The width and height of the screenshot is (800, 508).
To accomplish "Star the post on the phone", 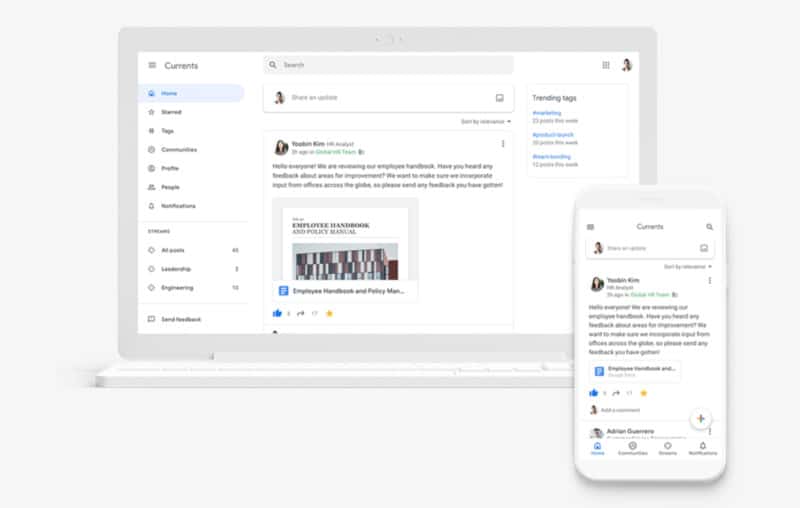I will [x=643, y=393].
